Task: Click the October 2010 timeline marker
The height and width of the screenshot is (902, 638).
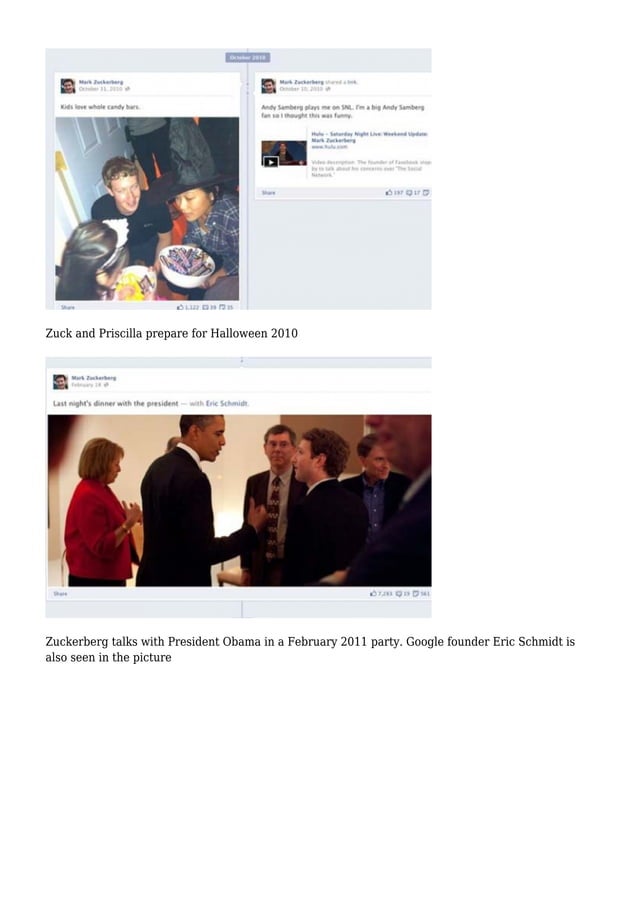Action: coord(247,58)
